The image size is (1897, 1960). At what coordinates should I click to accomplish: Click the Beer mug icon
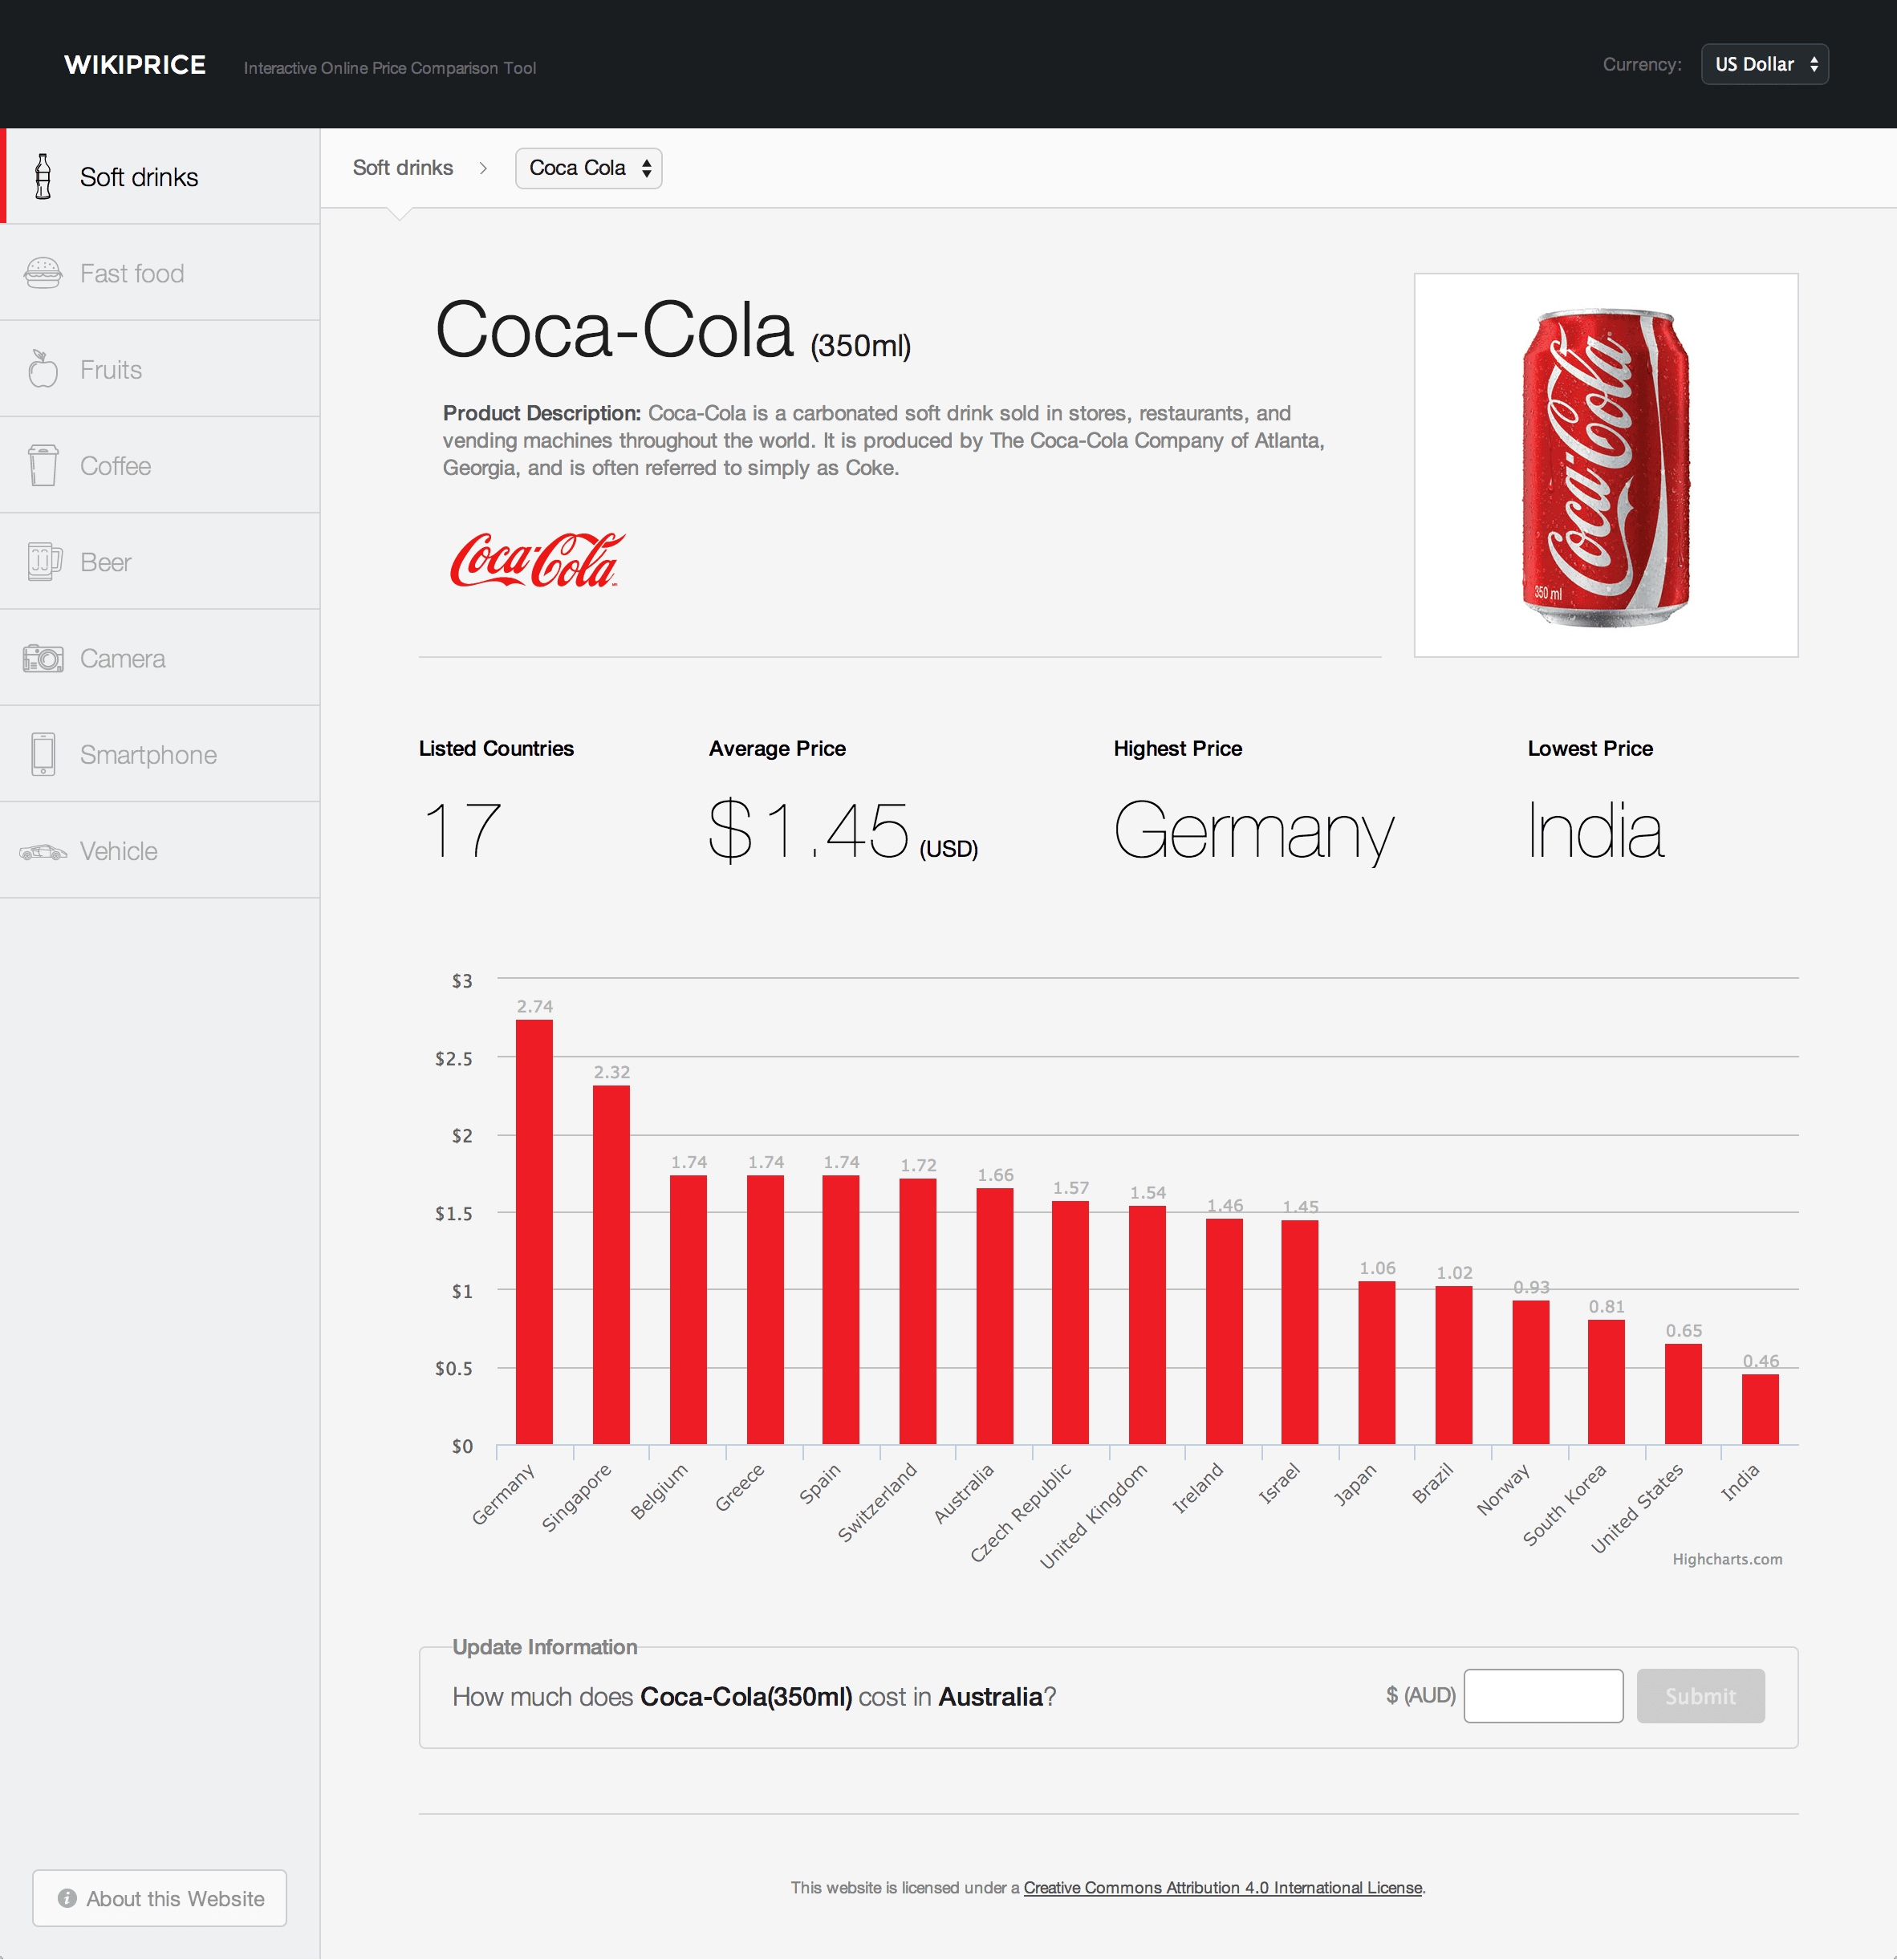click(x=43, y=562)
